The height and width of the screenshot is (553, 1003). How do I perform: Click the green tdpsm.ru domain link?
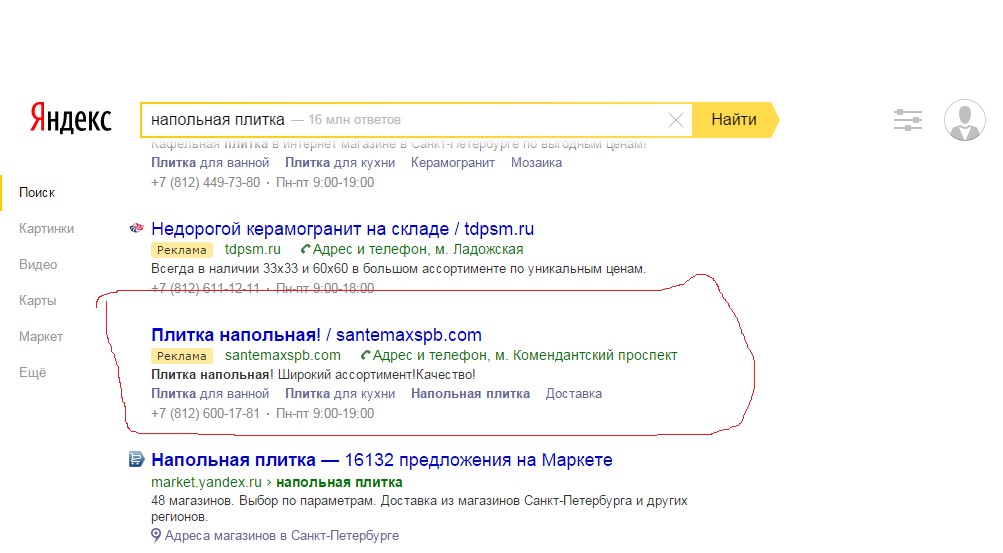(x=253, y=249)
